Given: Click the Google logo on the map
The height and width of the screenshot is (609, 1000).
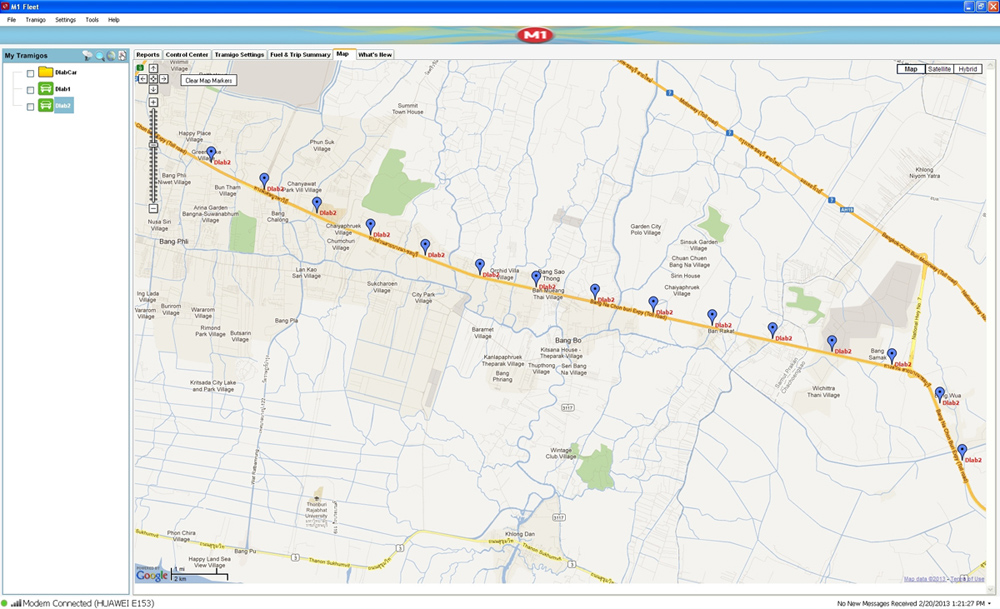Looking at the screenshot, I should 152,575.
